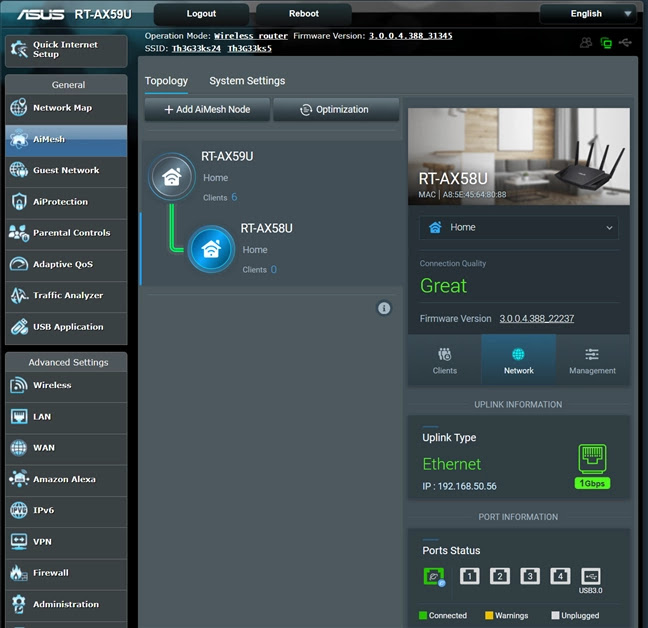Click the Parental Controls family icon
Viewport: 648px width, 628px height.
point(19,233)
